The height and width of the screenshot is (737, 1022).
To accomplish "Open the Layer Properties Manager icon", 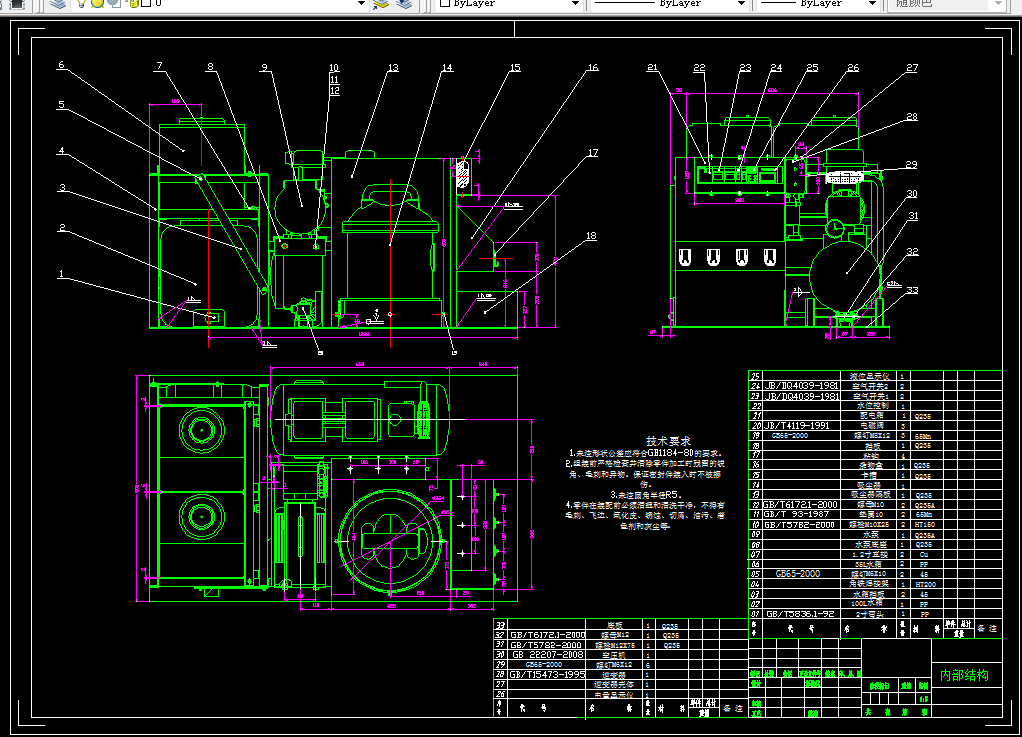I will point(58,4).
